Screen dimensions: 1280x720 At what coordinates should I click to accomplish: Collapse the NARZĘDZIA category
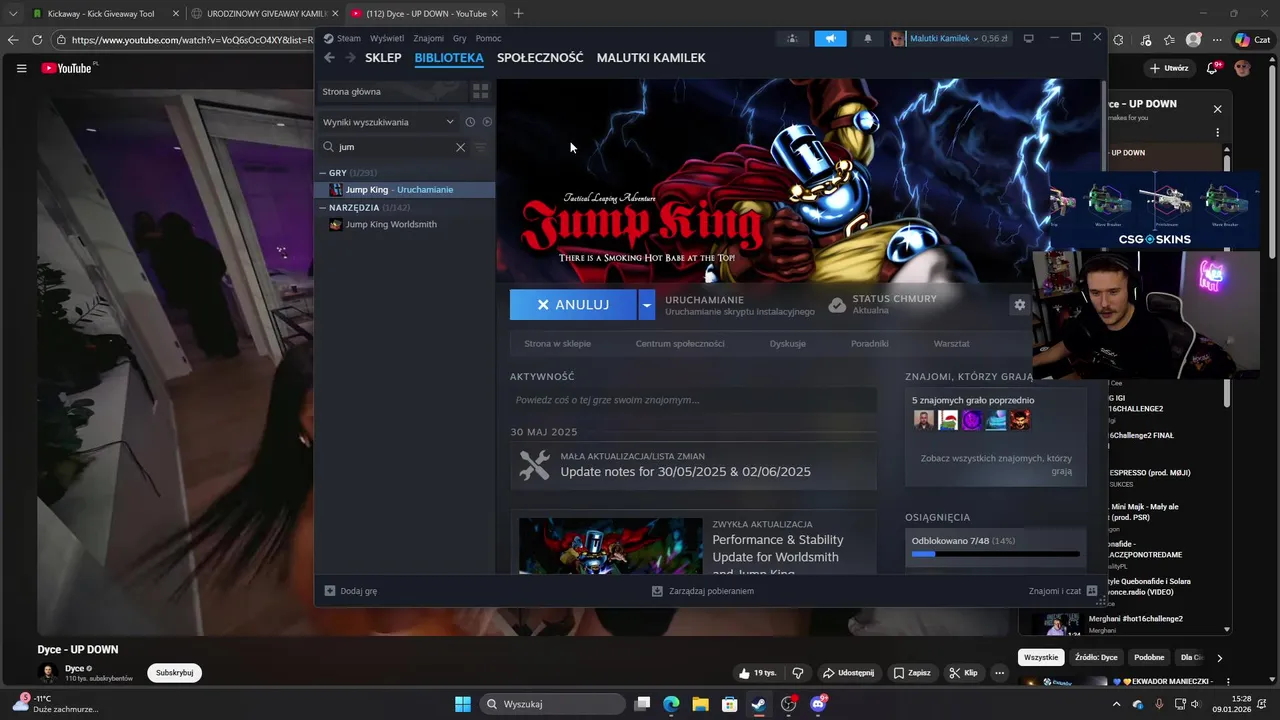pos(323,208)
